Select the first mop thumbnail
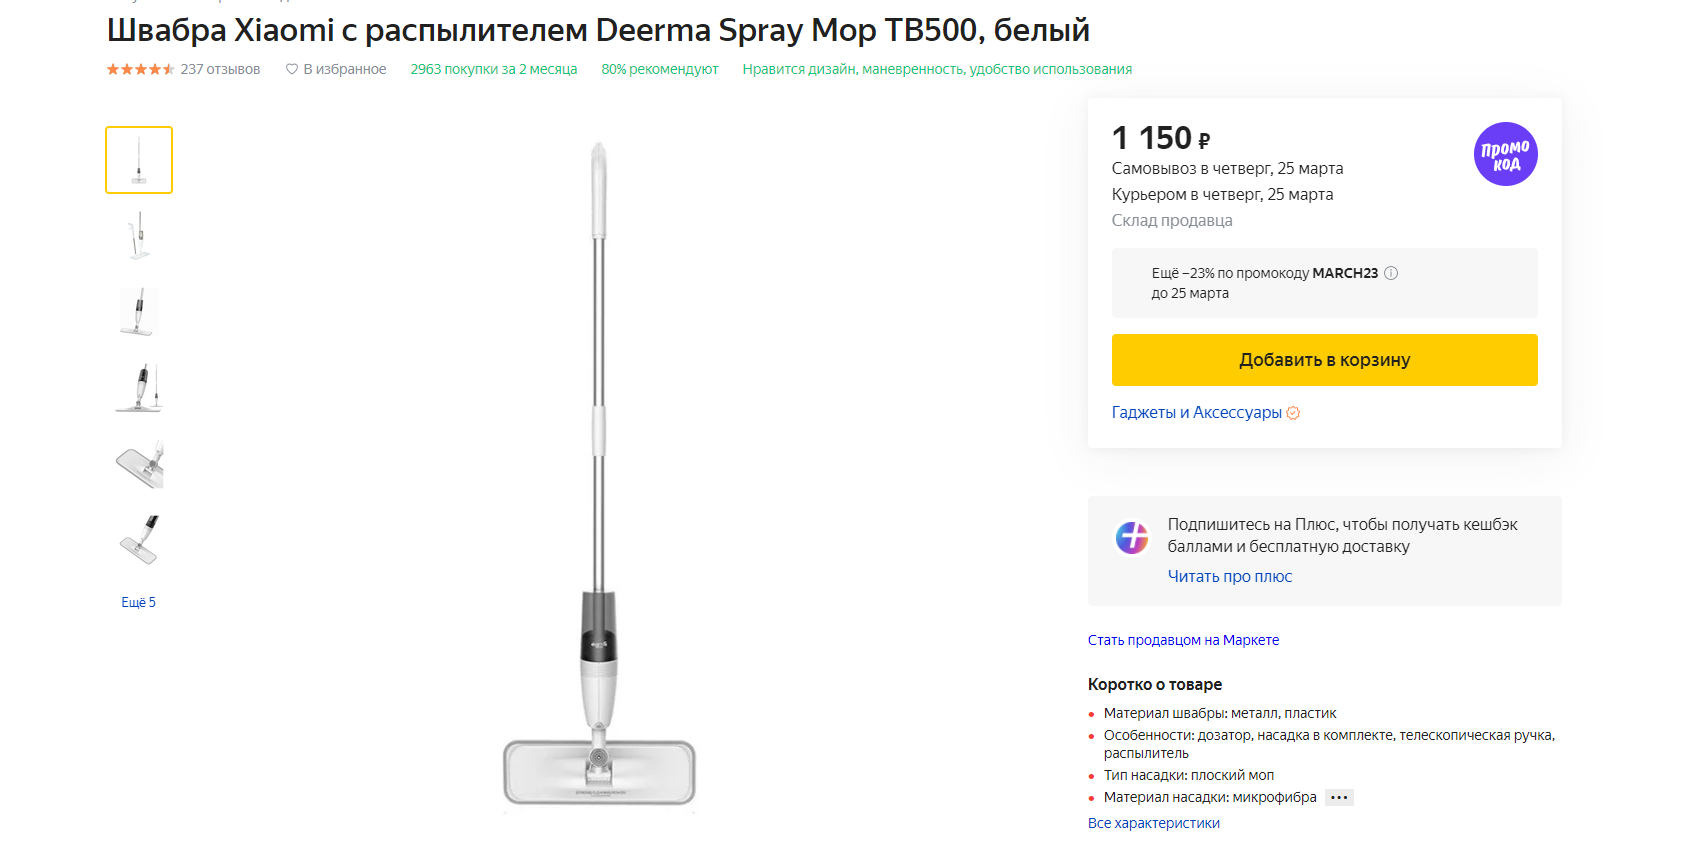1682x855 pixels. [x=139, y=160]
